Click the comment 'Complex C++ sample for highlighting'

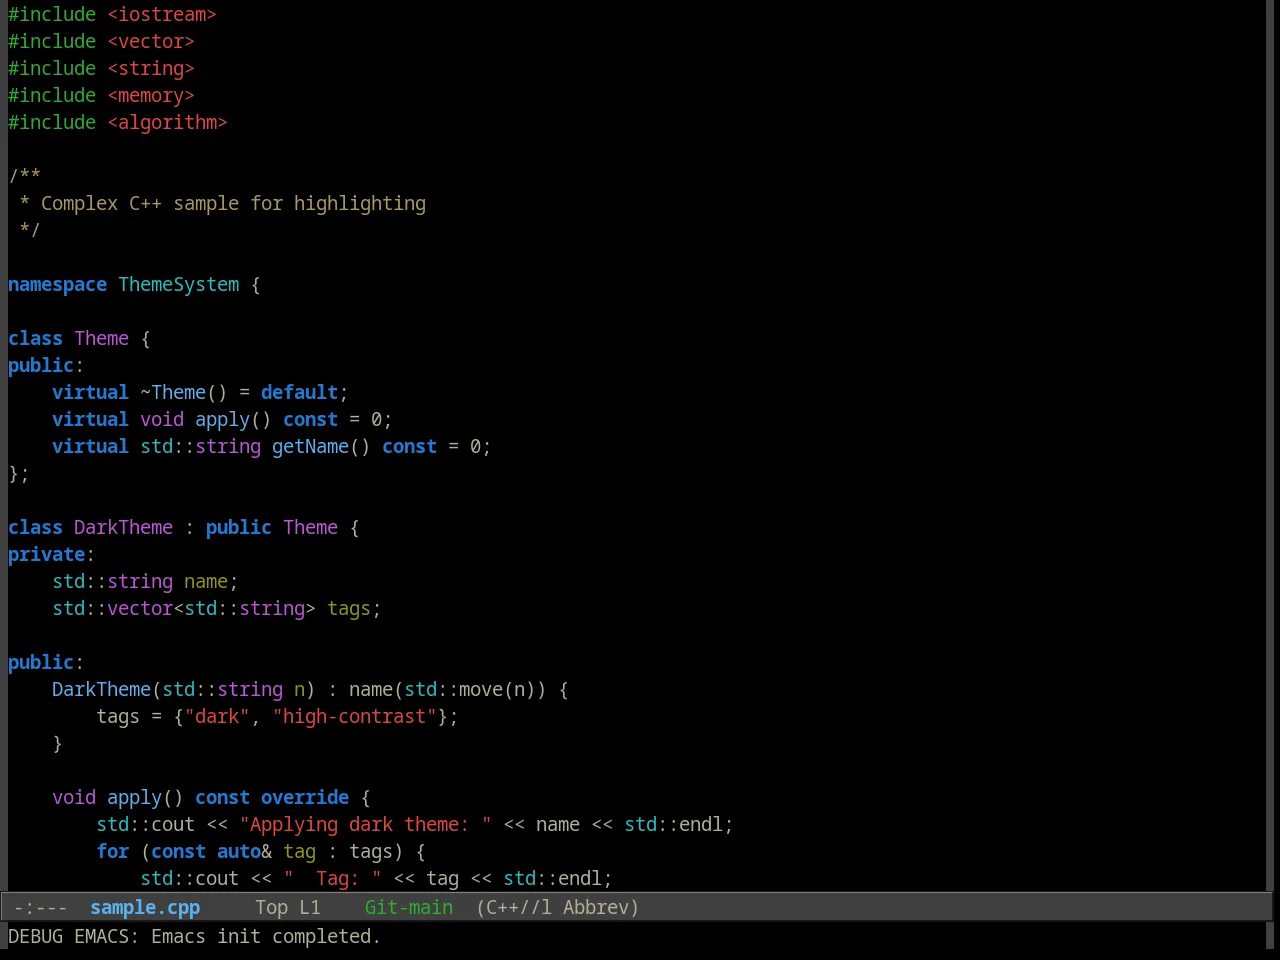pos(233,203)
